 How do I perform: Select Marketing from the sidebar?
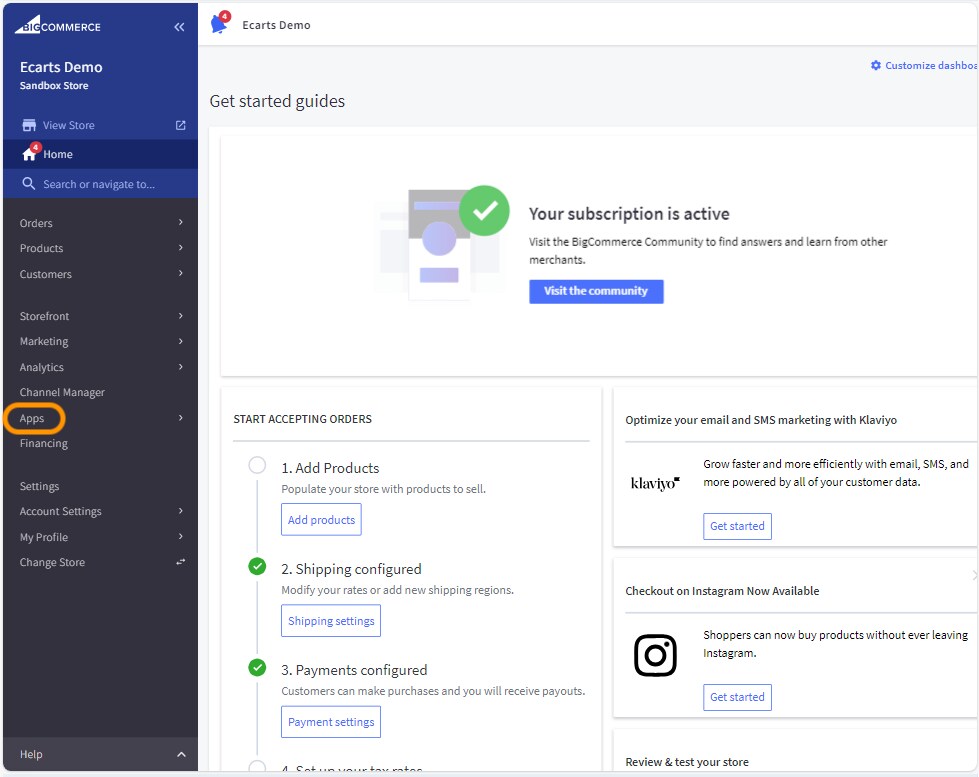[45, 341]
